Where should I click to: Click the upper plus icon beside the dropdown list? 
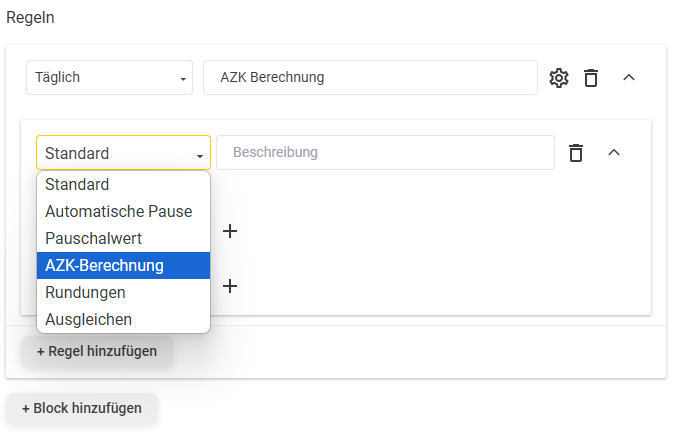point(230,231)
